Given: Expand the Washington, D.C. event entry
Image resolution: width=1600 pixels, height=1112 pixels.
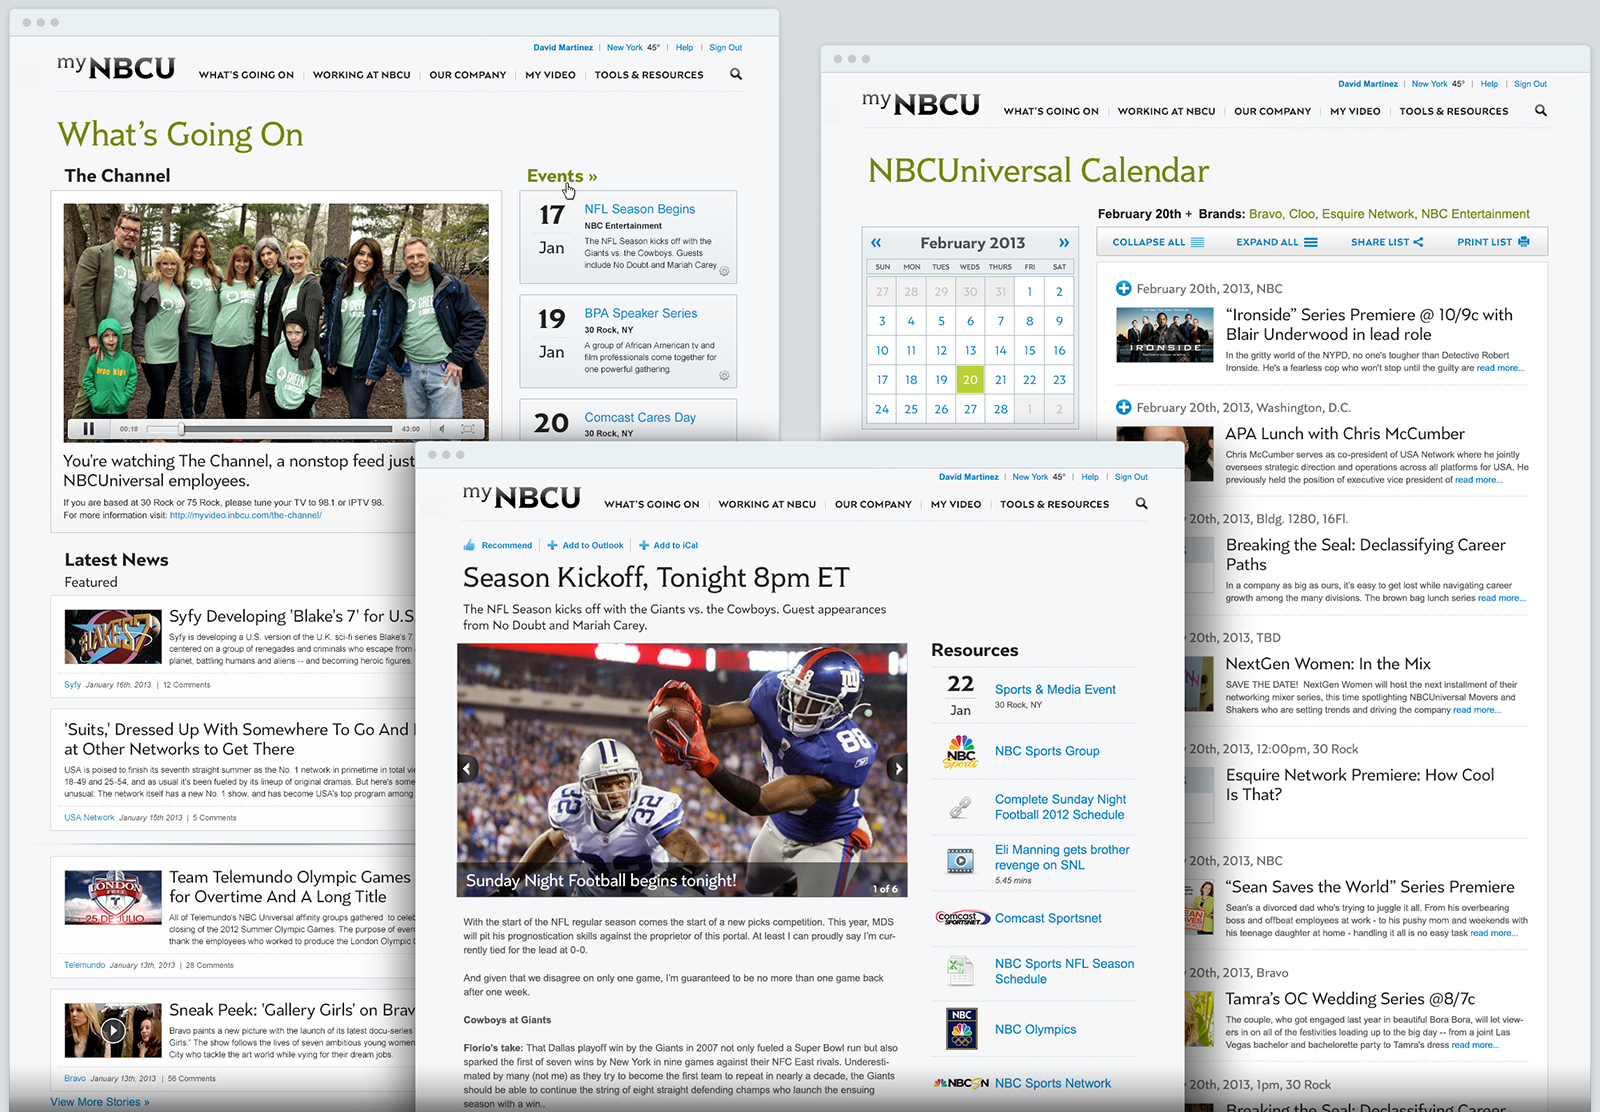Looking at the screenshot, I should [x=1123, y=408].
